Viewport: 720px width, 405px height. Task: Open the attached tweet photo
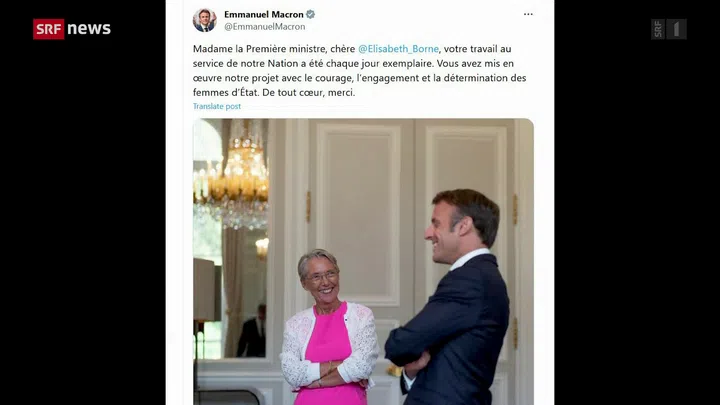[x=363, y=262]
